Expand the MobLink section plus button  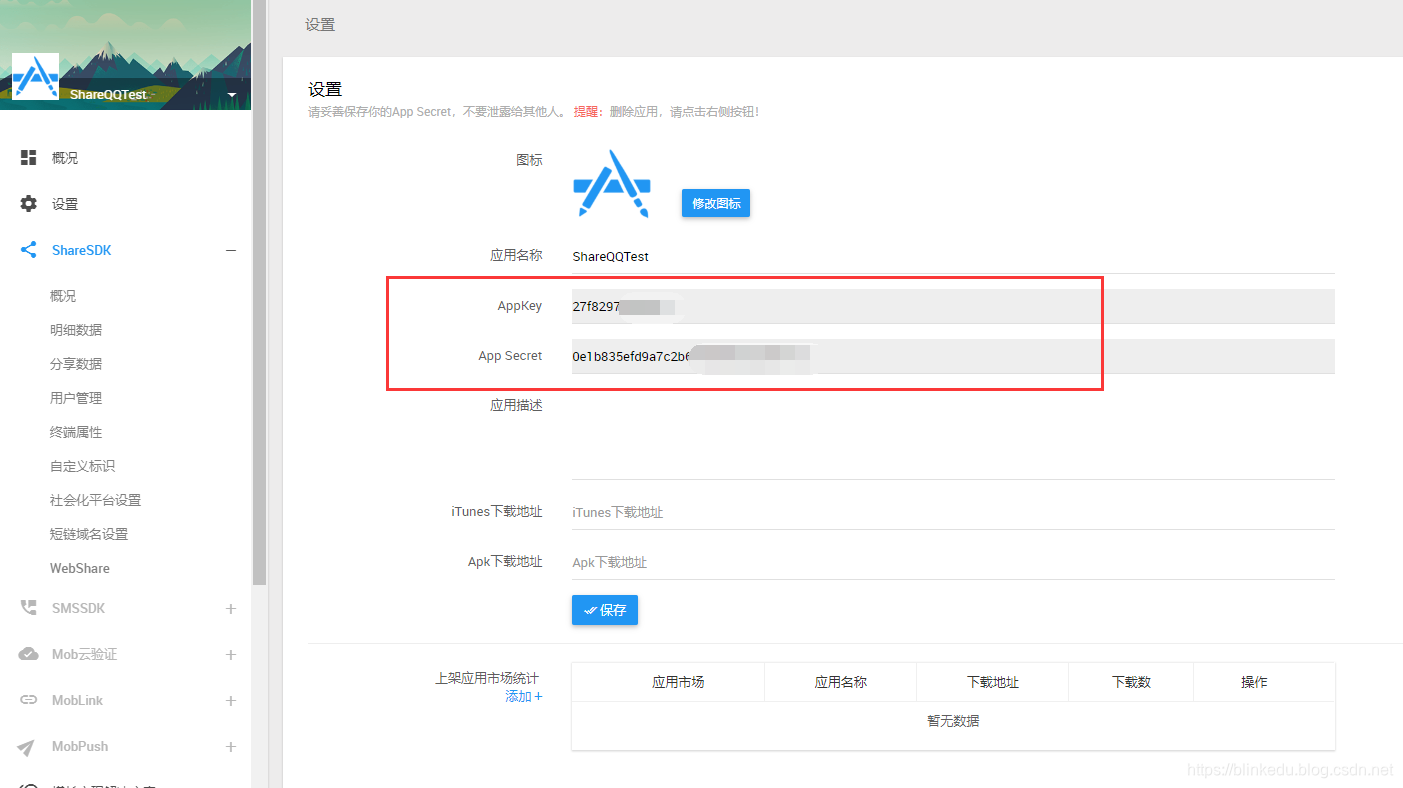231,700
